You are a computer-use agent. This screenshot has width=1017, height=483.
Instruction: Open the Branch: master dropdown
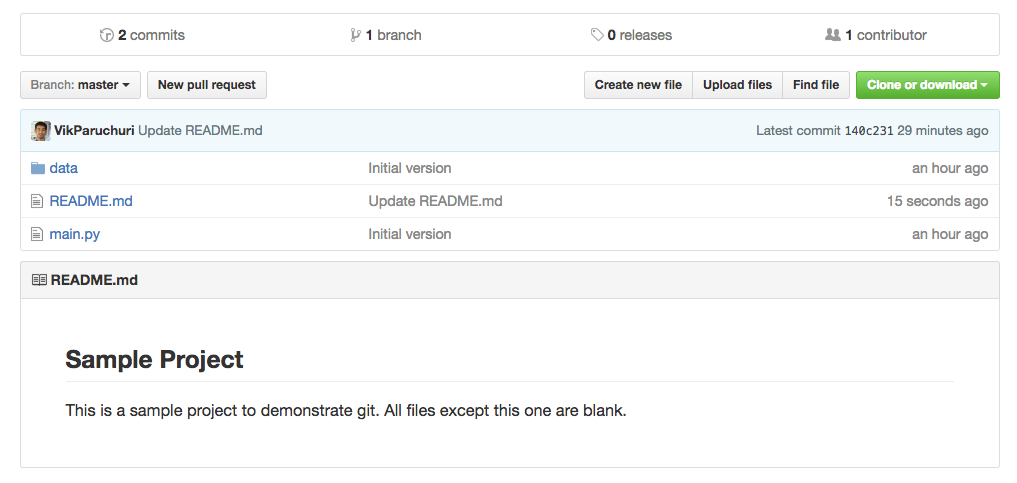[80, 85]
